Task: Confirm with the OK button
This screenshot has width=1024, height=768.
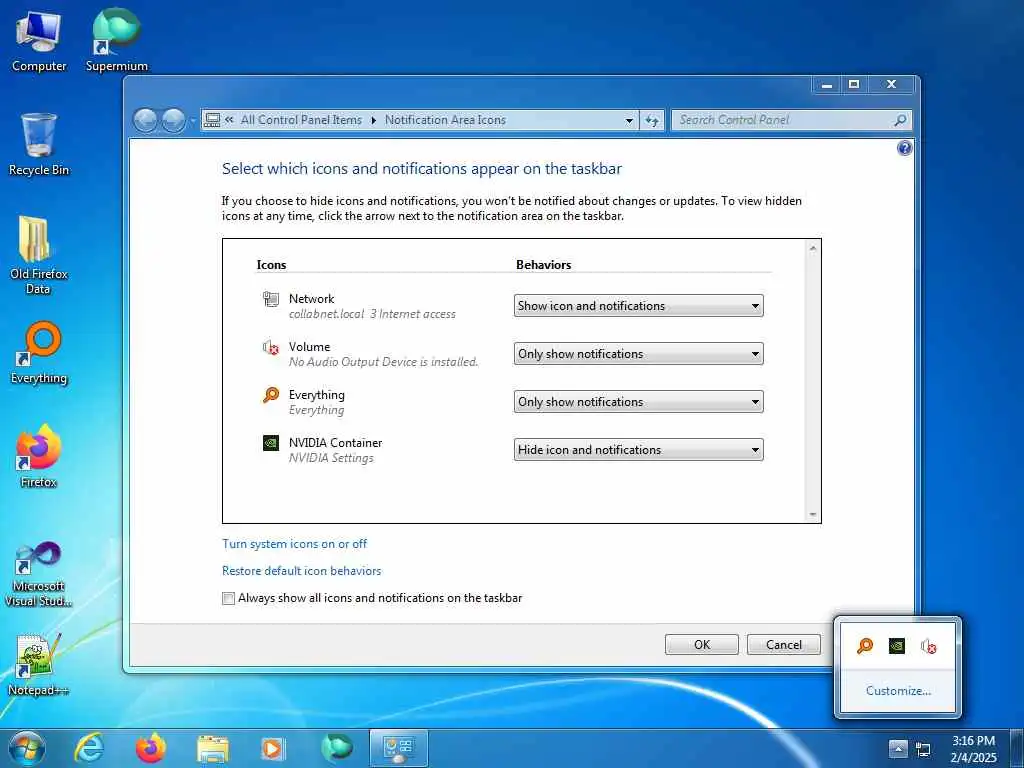Action: coord(702,645)
